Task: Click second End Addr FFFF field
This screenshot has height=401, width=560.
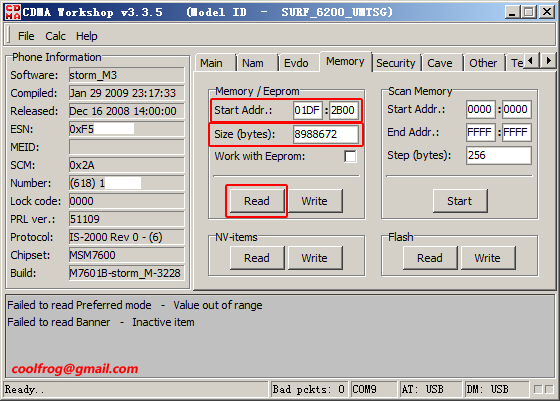Action: tap(516, 132)
